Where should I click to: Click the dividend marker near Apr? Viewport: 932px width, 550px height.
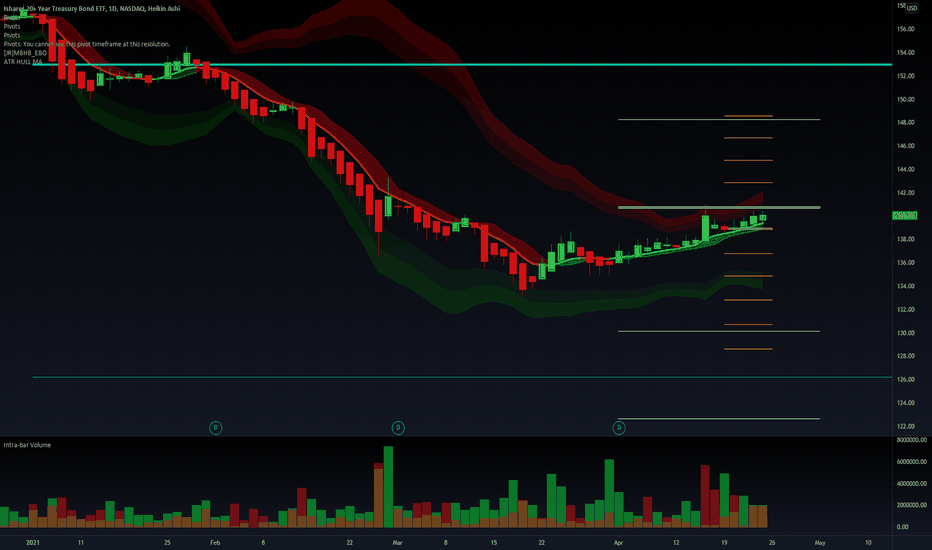click(x=619, y=428)
